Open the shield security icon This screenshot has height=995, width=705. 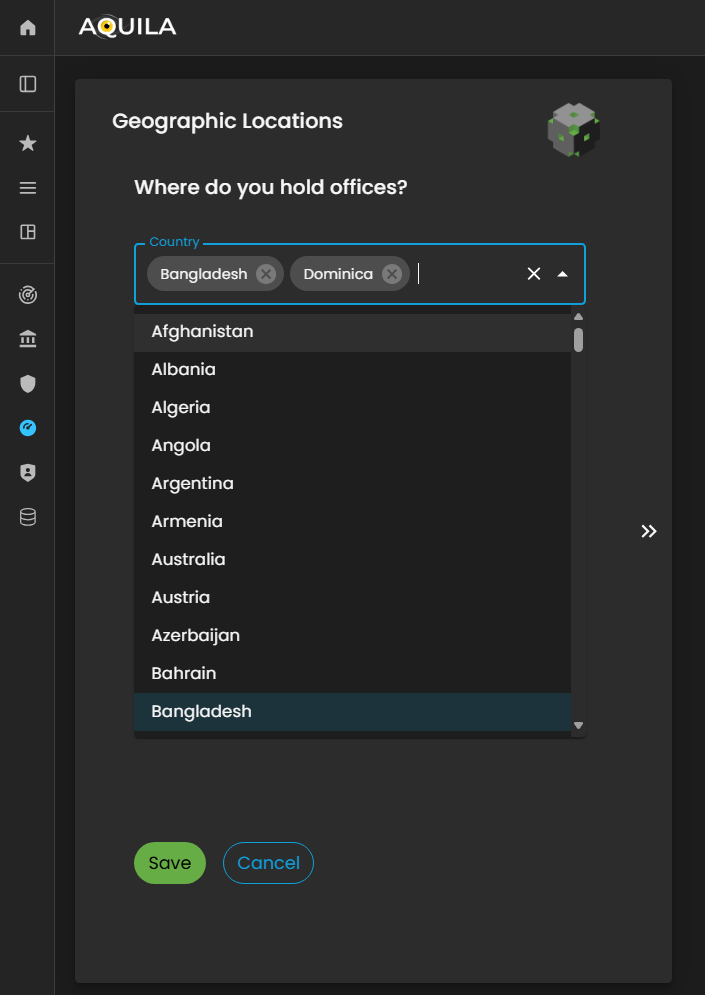[x=28, y=383]
